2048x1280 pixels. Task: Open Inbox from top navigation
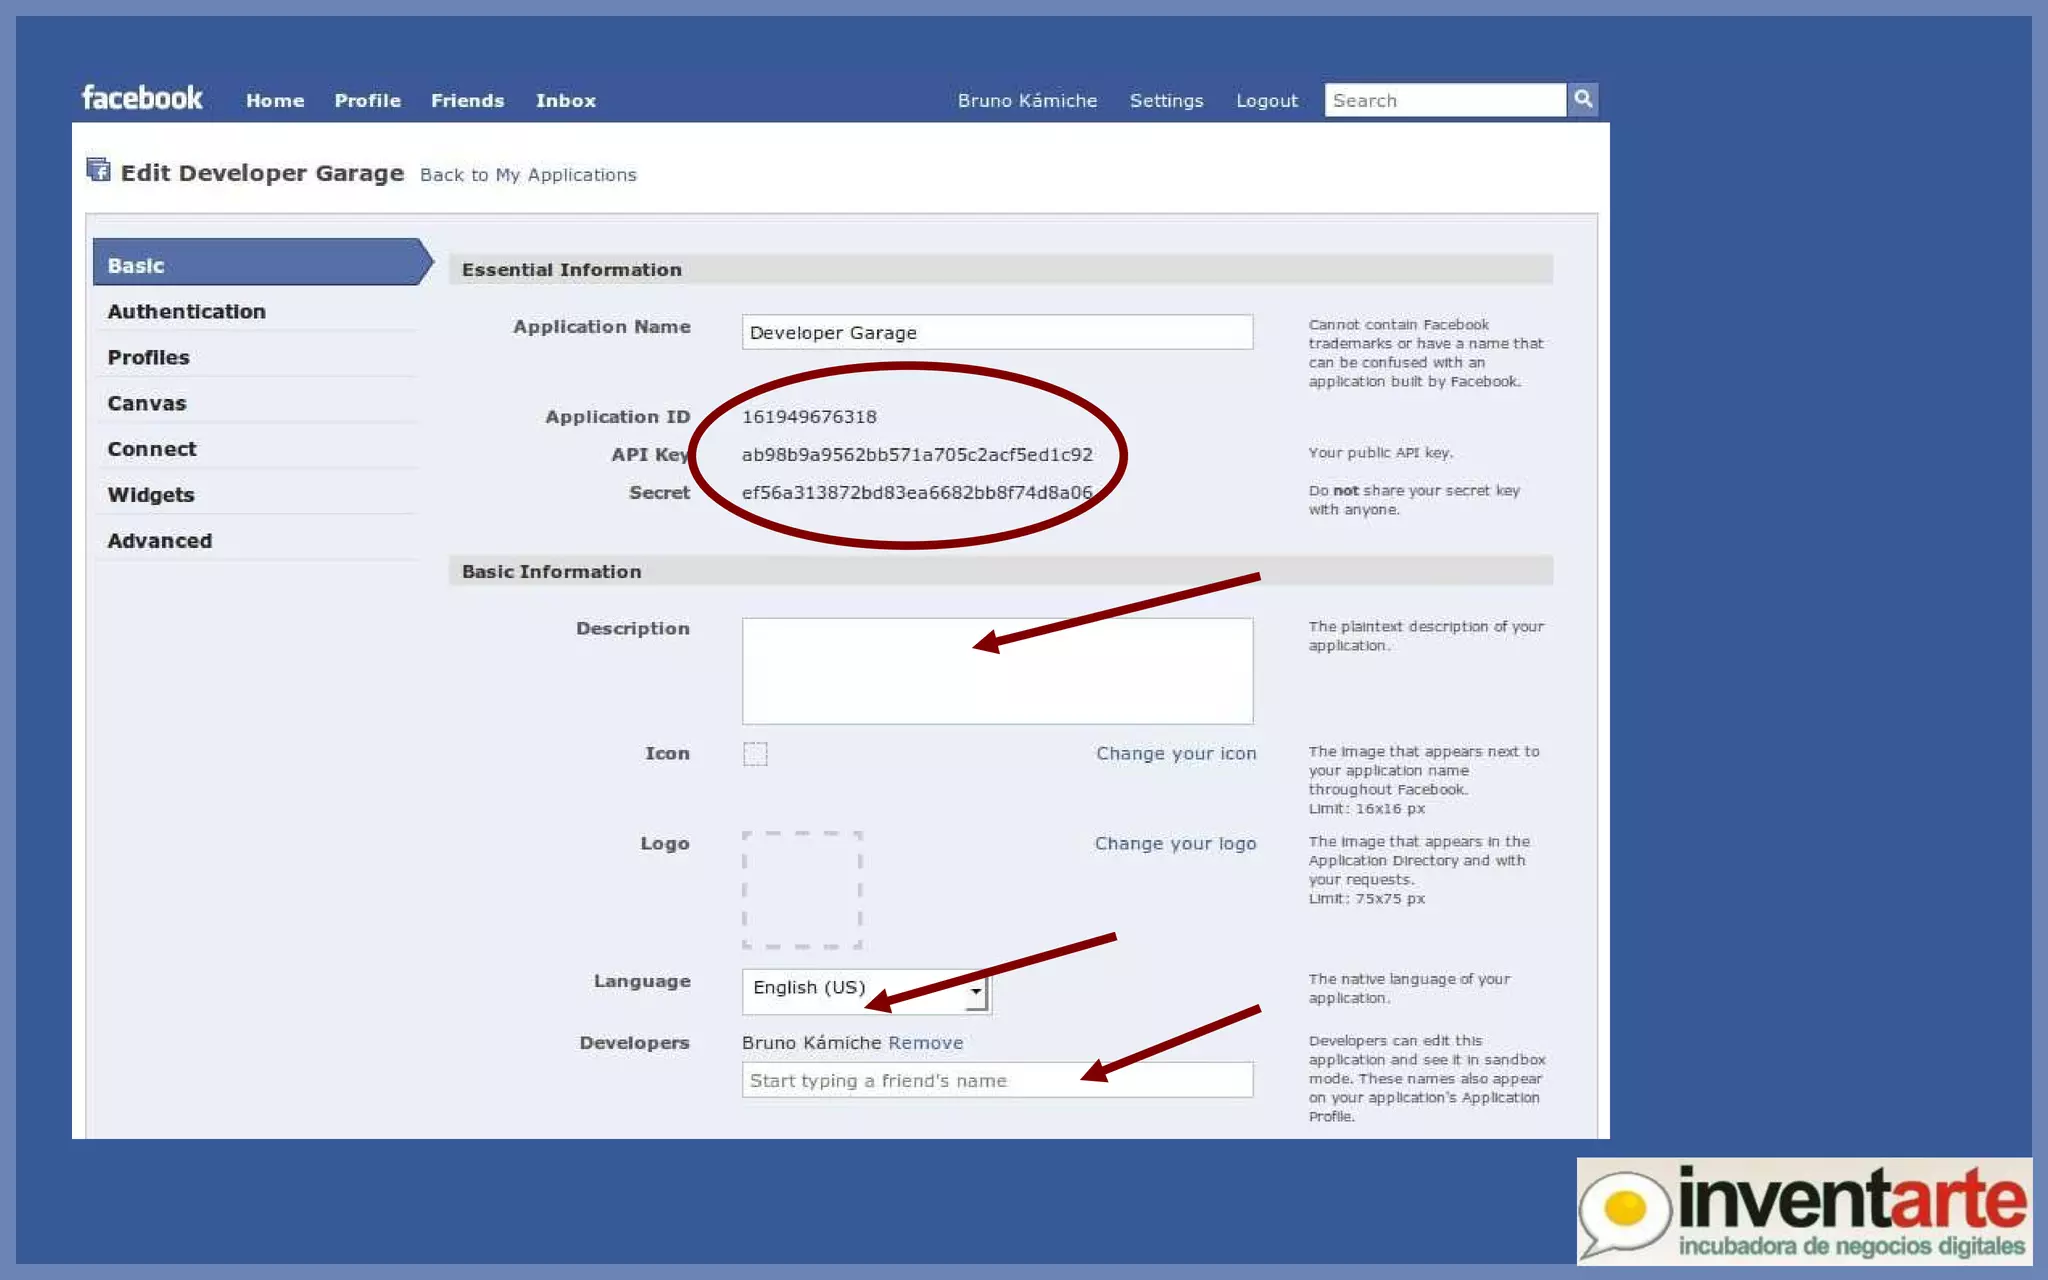pos(565,101)
